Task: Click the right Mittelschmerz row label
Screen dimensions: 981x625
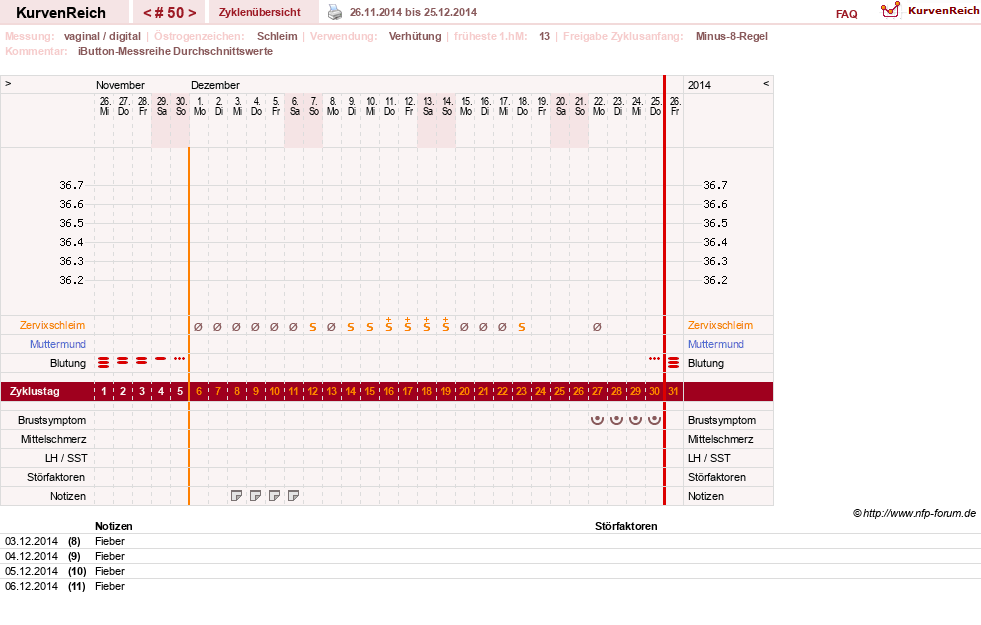Action: 720,439
